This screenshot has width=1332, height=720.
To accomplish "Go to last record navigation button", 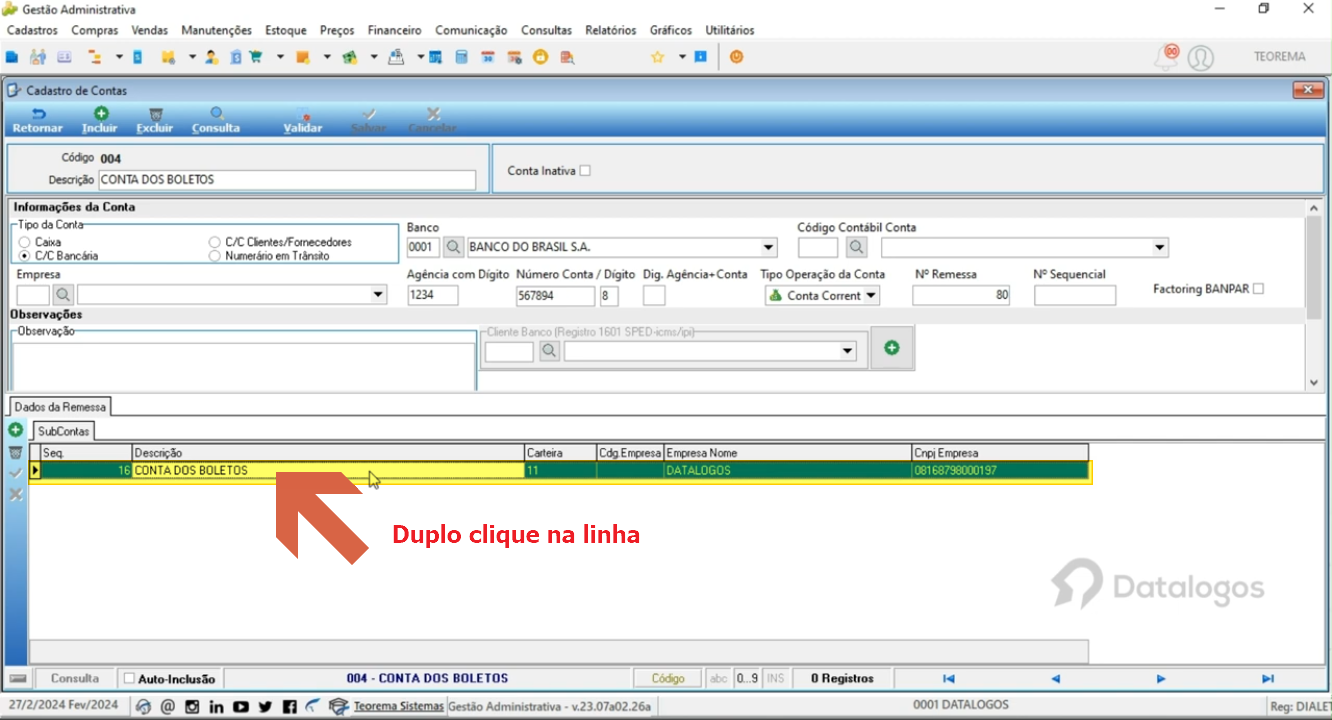I will pyautogui.click(x=1268, y=678).
